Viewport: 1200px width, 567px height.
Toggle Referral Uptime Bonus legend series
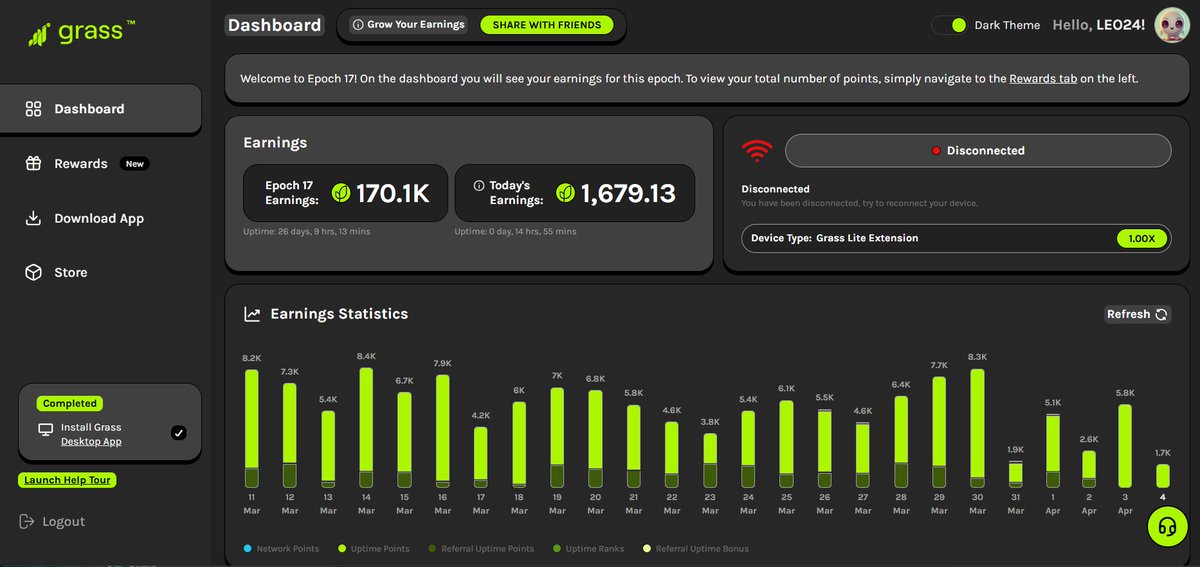(695, 549)
